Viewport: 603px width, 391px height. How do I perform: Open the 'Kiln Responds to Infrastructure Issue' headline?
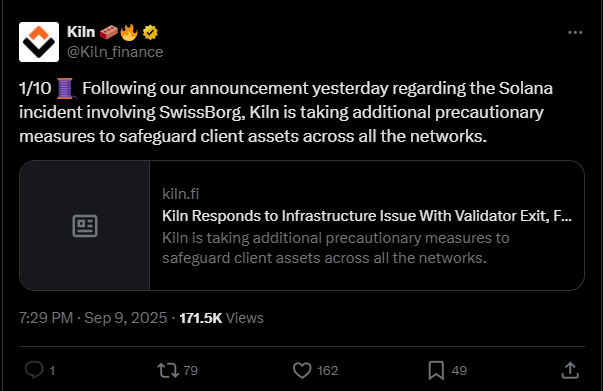point(367,216)
